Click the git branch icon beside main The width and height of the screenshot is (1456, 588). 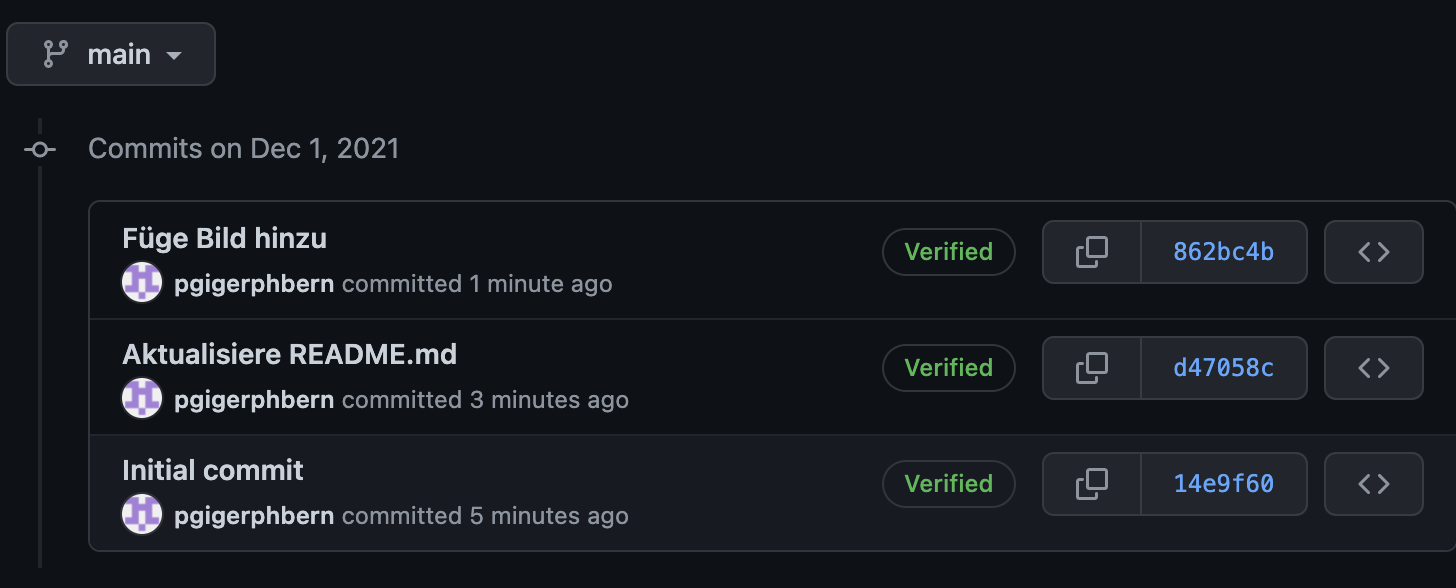click(55, 54)
